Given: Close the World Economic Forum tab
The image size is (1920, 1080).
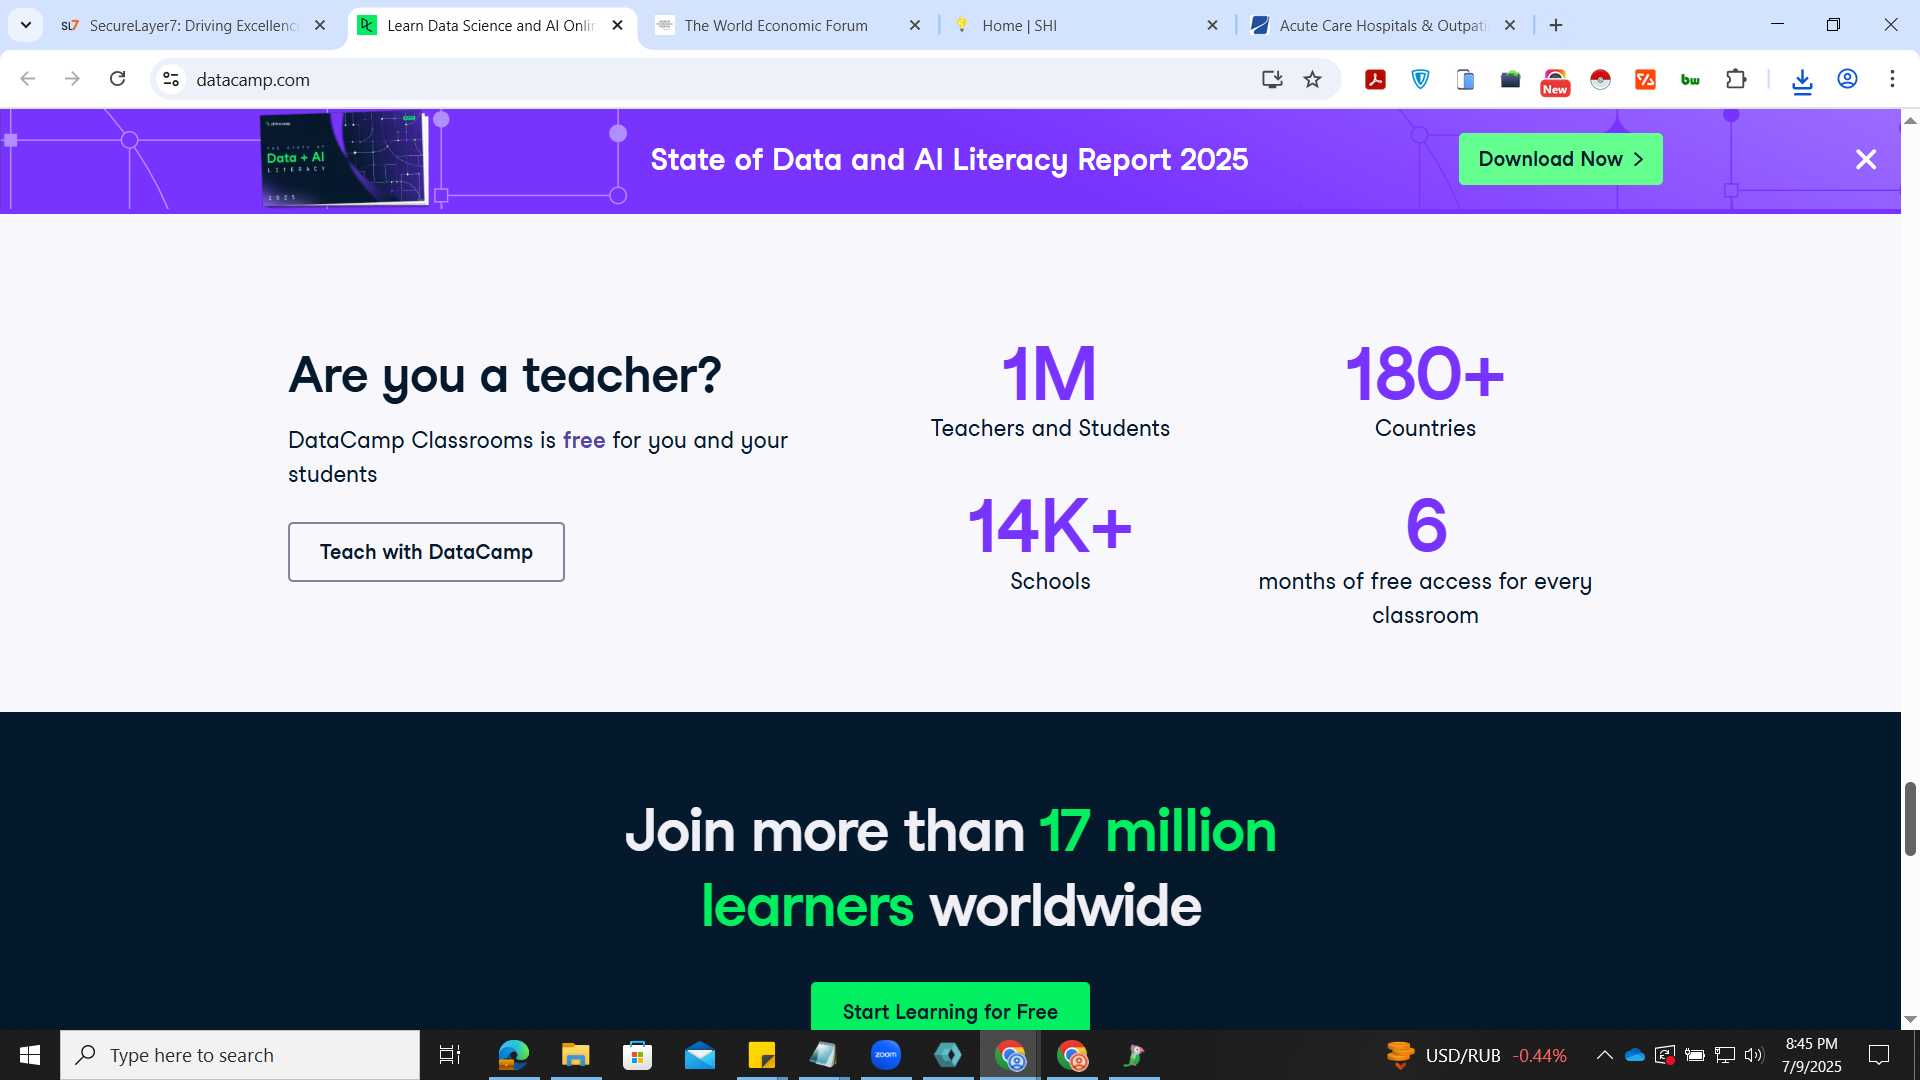Looking at the screenshot, I should 915,26.
